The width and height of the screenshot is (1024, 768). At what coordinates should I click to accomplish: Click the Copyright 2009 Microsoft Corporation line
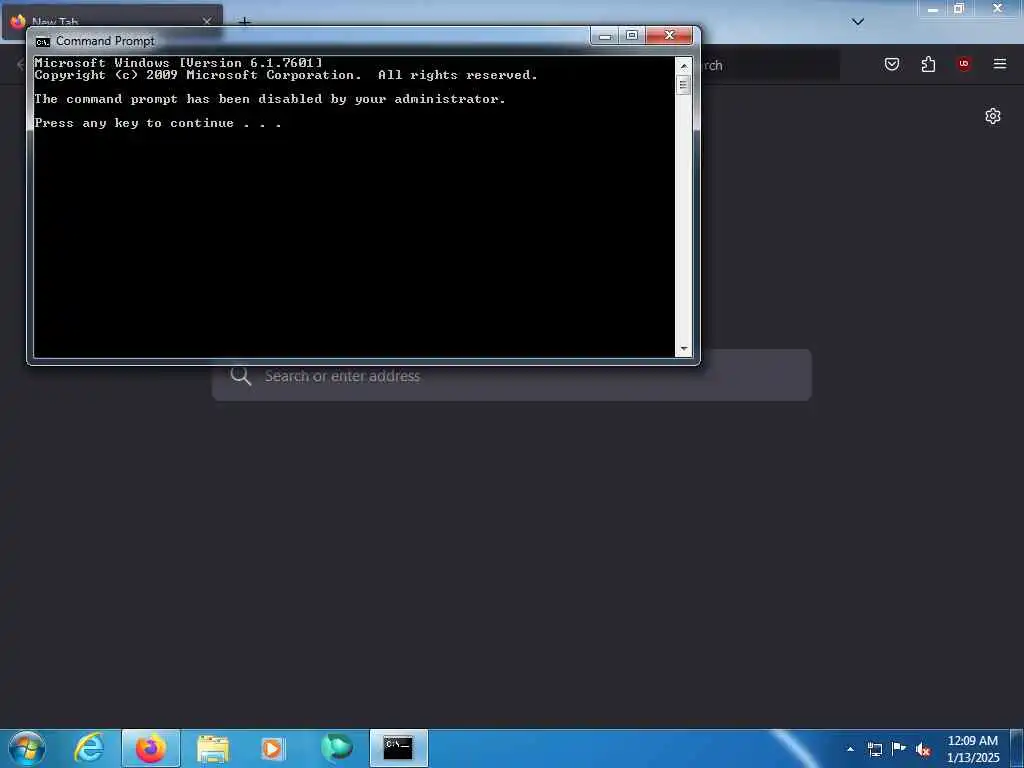click(286, 75)
